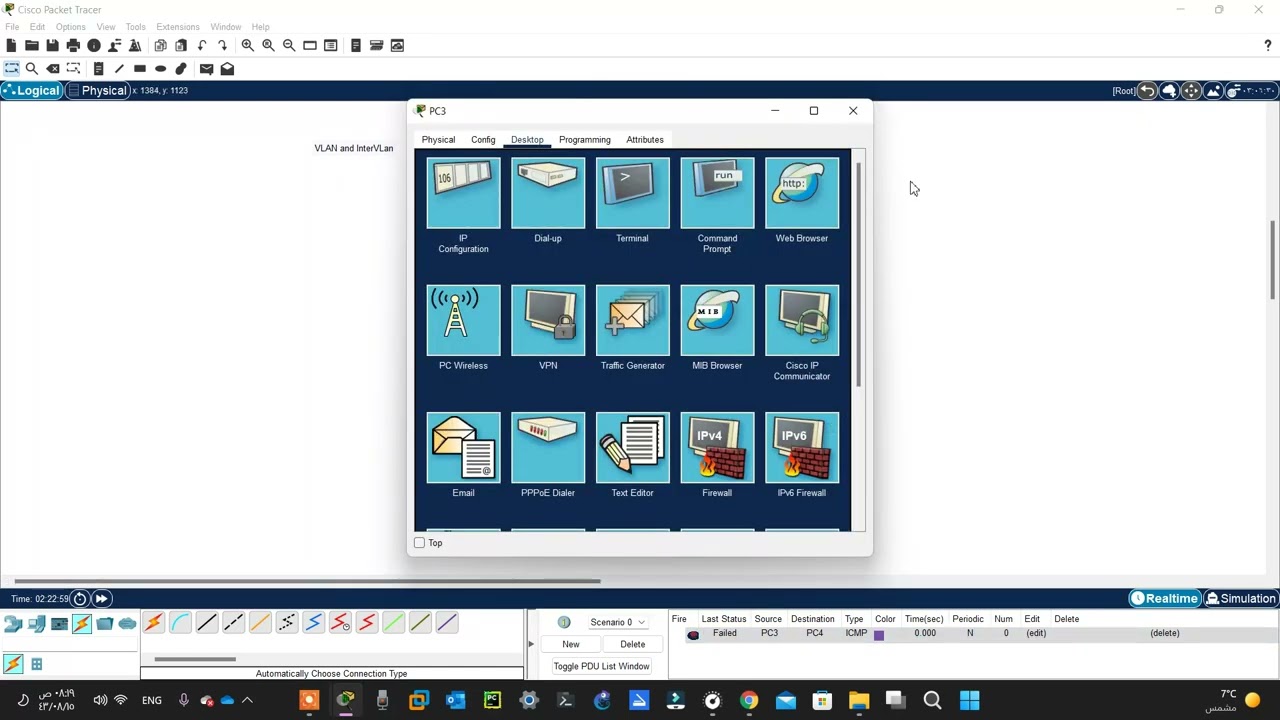Launch the PPPoE Dialer
1280x720 pixels.
click(548, 447)
